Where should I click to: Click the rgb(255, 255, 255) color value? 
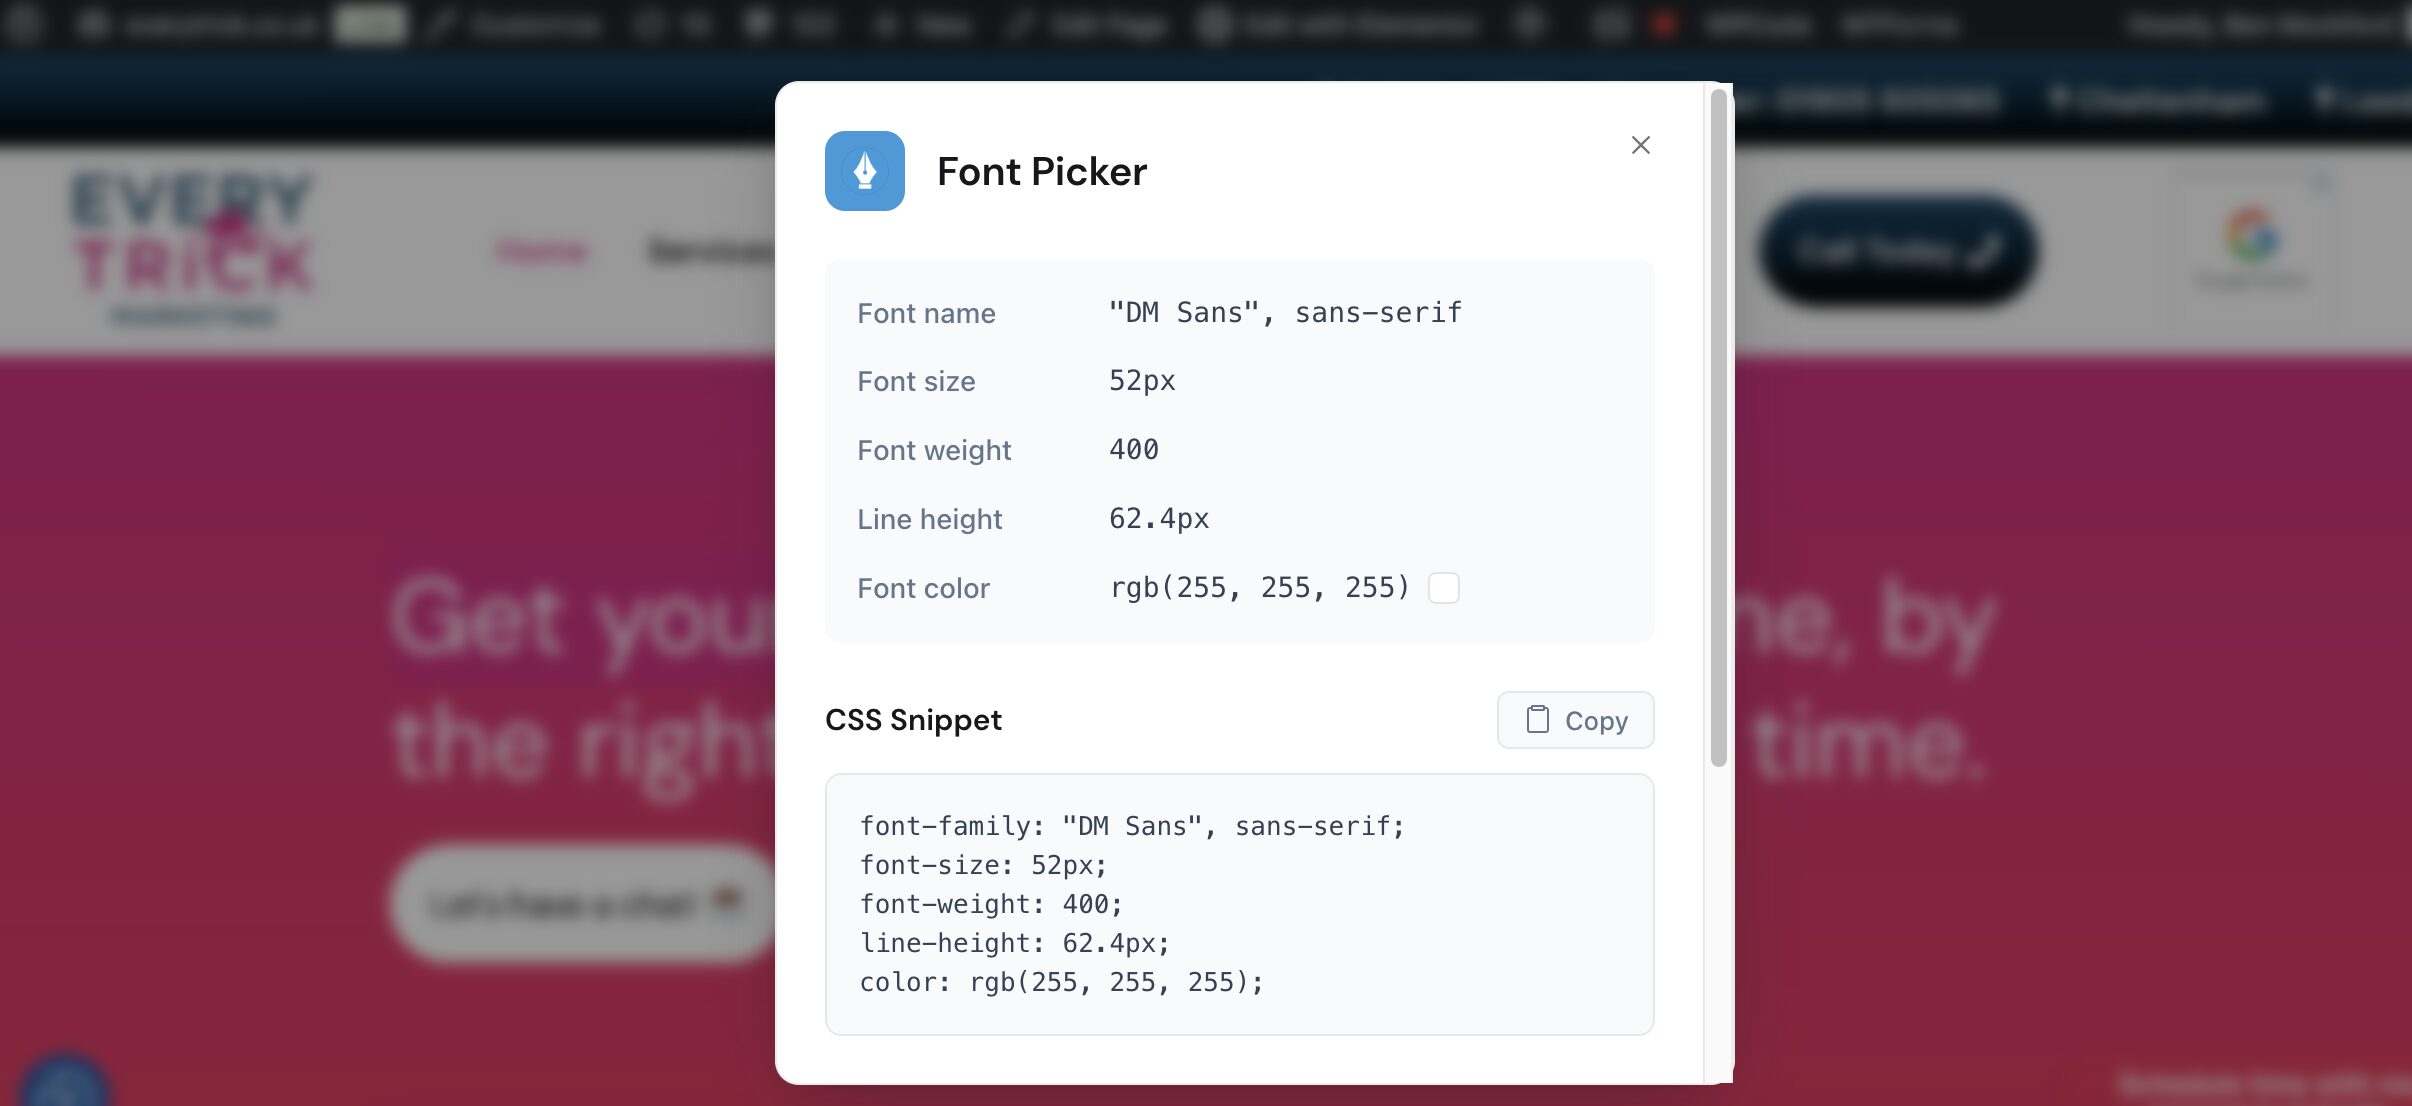[x=1260, y=588]
